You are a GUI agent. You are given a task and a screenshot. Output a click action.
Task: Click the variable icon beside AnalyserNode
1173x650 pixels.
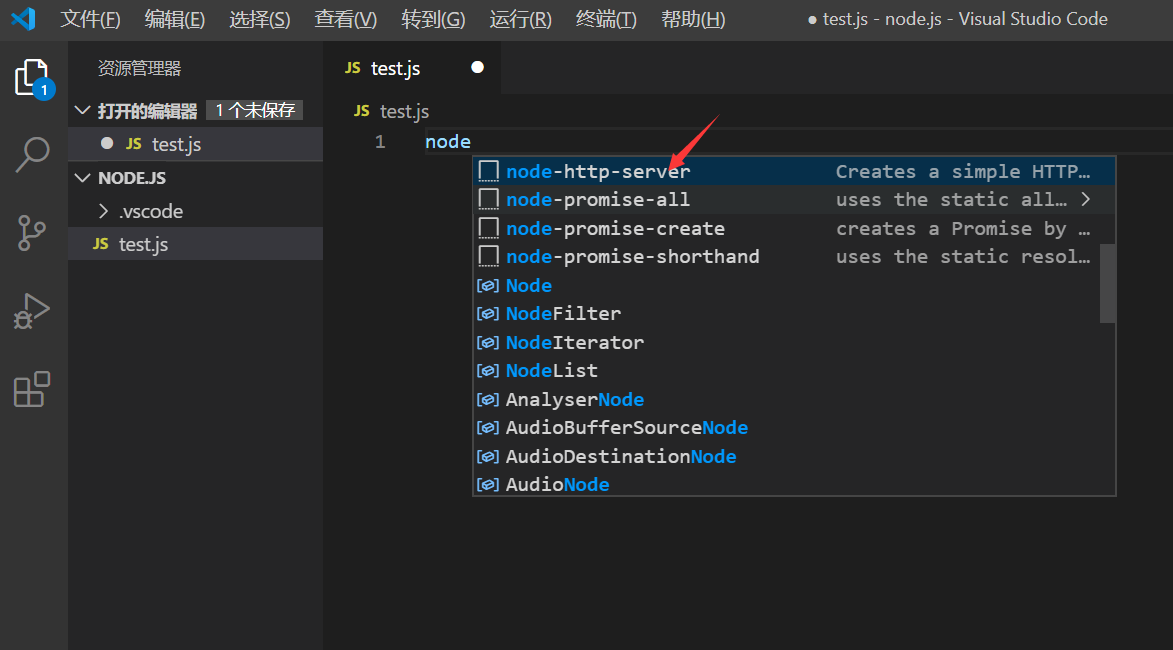pyautogui.click(x=489, y=399)
